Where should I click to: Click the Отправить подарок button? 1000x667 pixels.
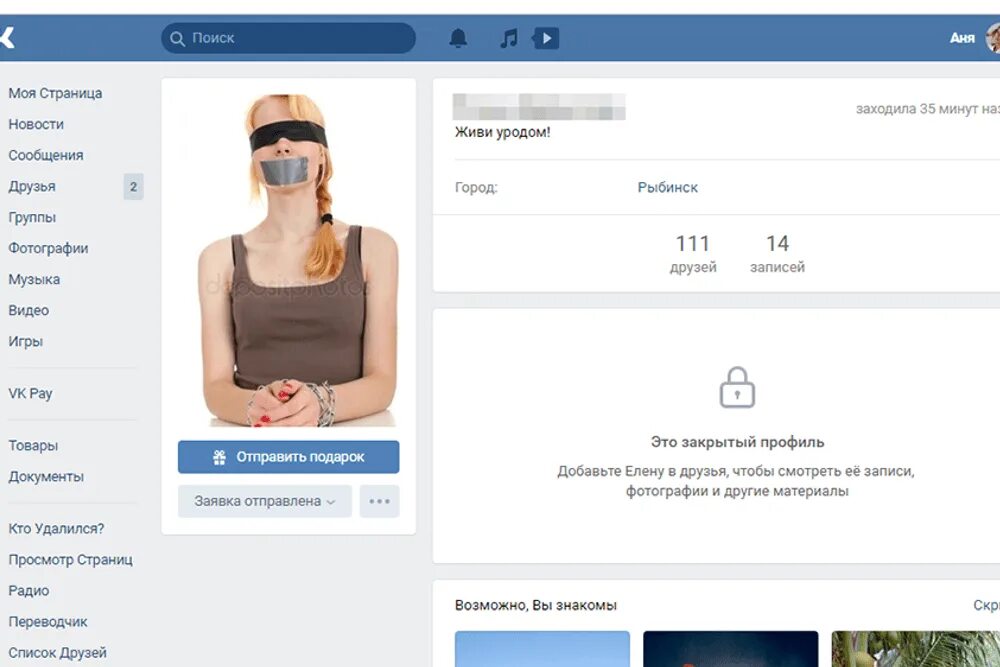[288, 457]
